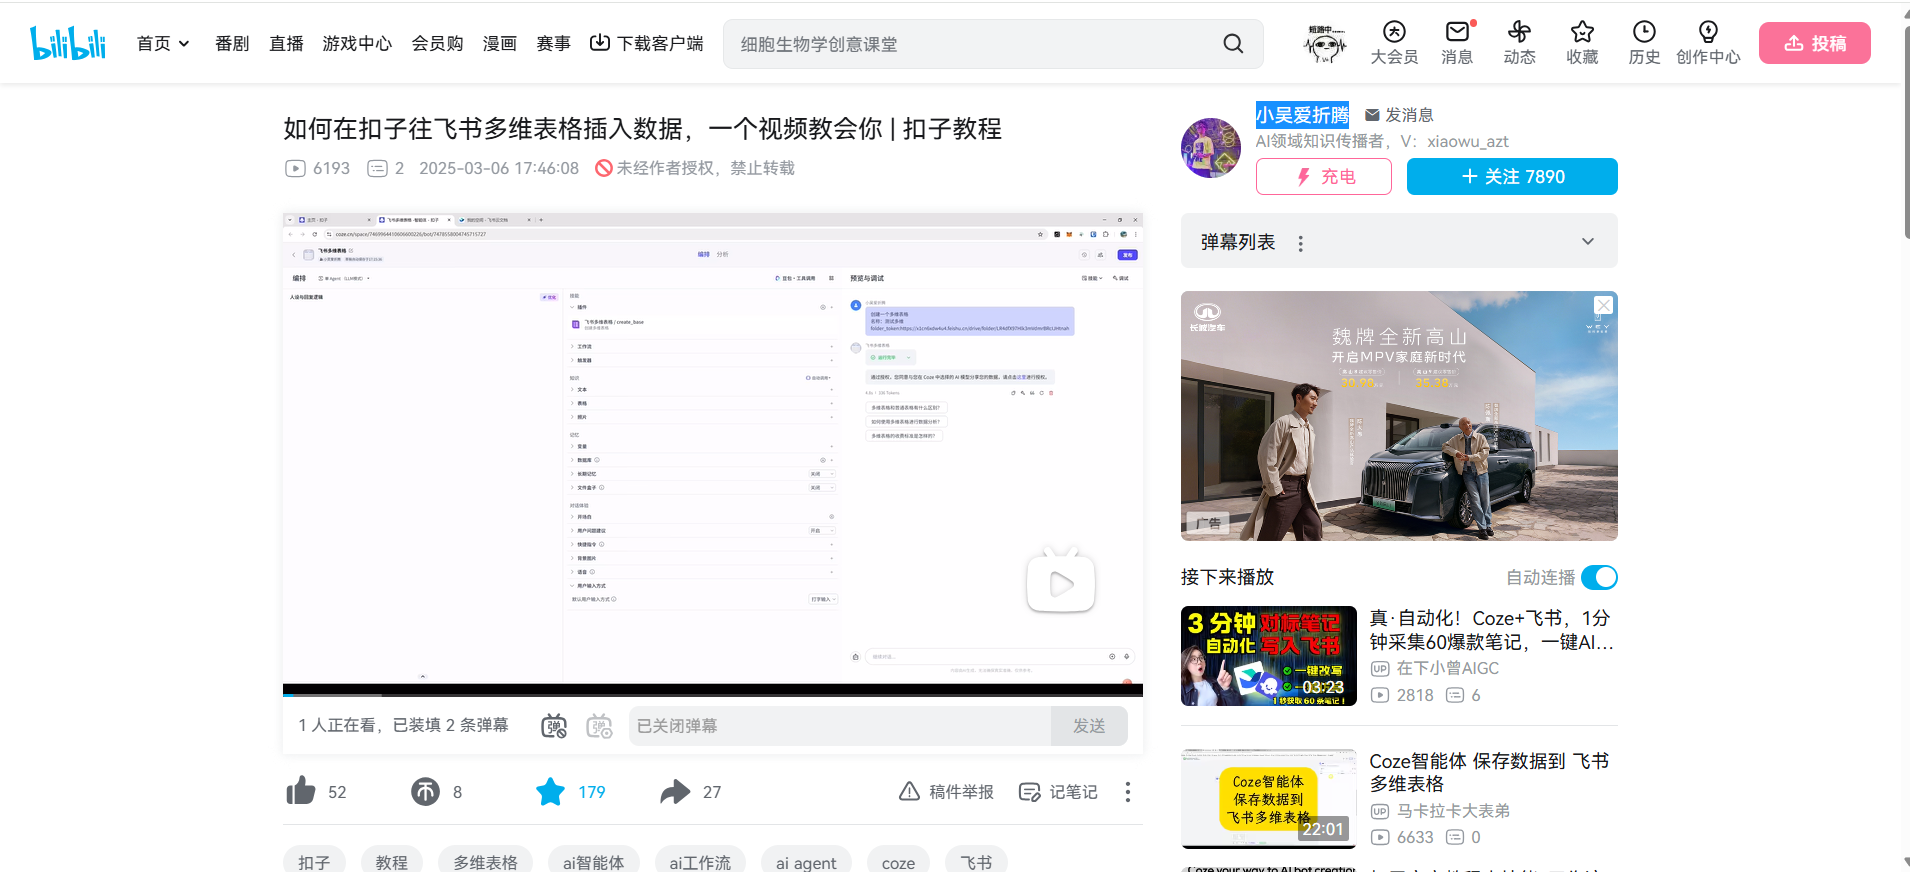Image resolution: width=1910 pixels, height=872 pixels.
Task: Open uploader 小吴爱折腾 avatar
Action: click(1211, 148)
